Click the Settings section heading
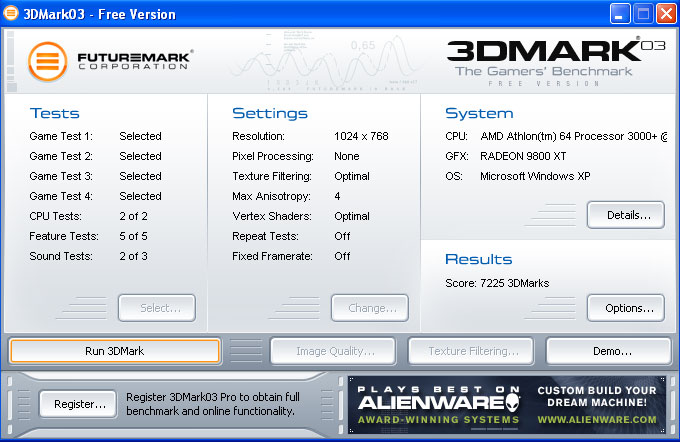680x442 pixels. (270, 113)
